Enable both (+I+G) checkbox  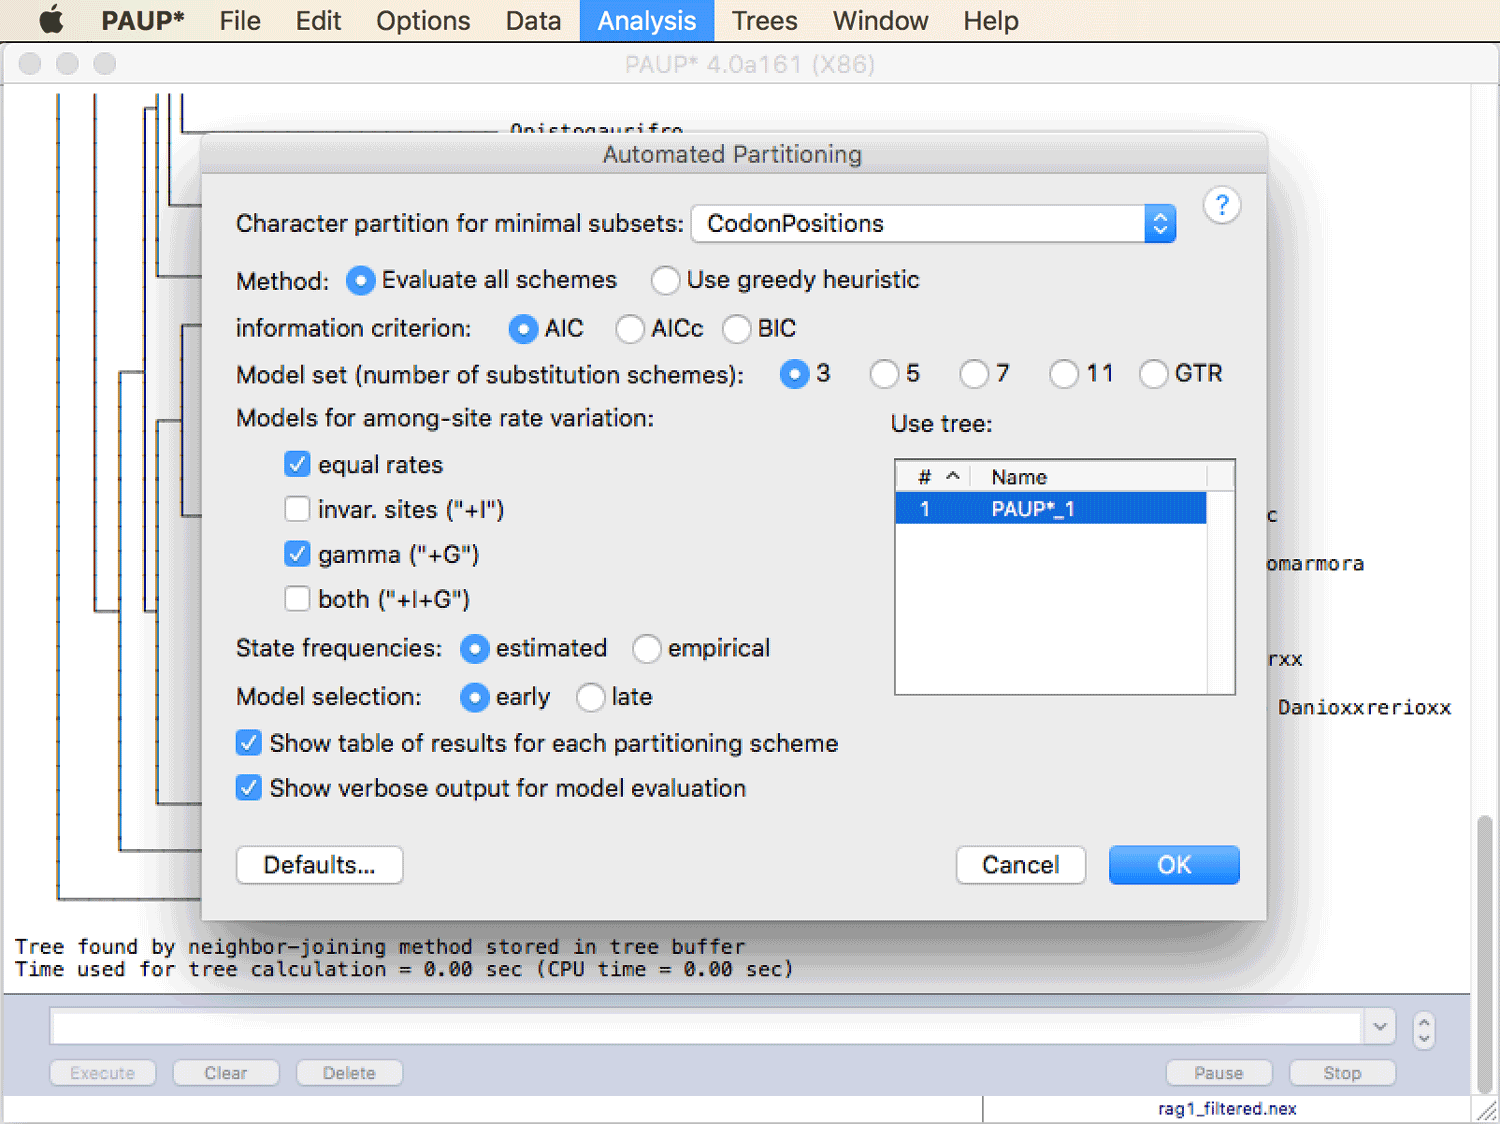pyautogui.click(x=297, y=598)
